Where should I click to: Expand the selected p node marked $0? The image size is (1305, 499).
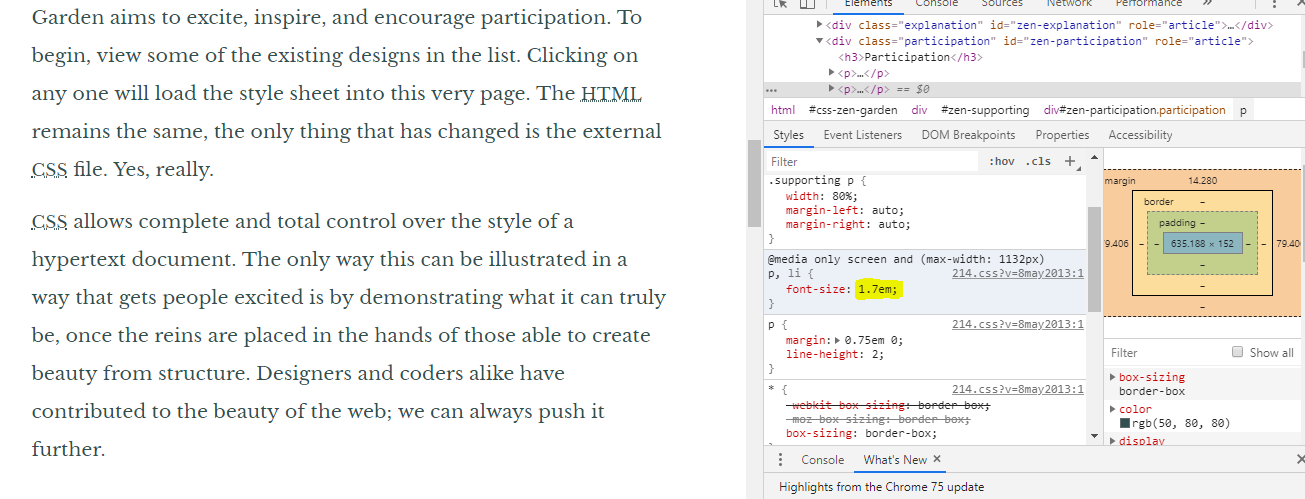pos(832,89)
